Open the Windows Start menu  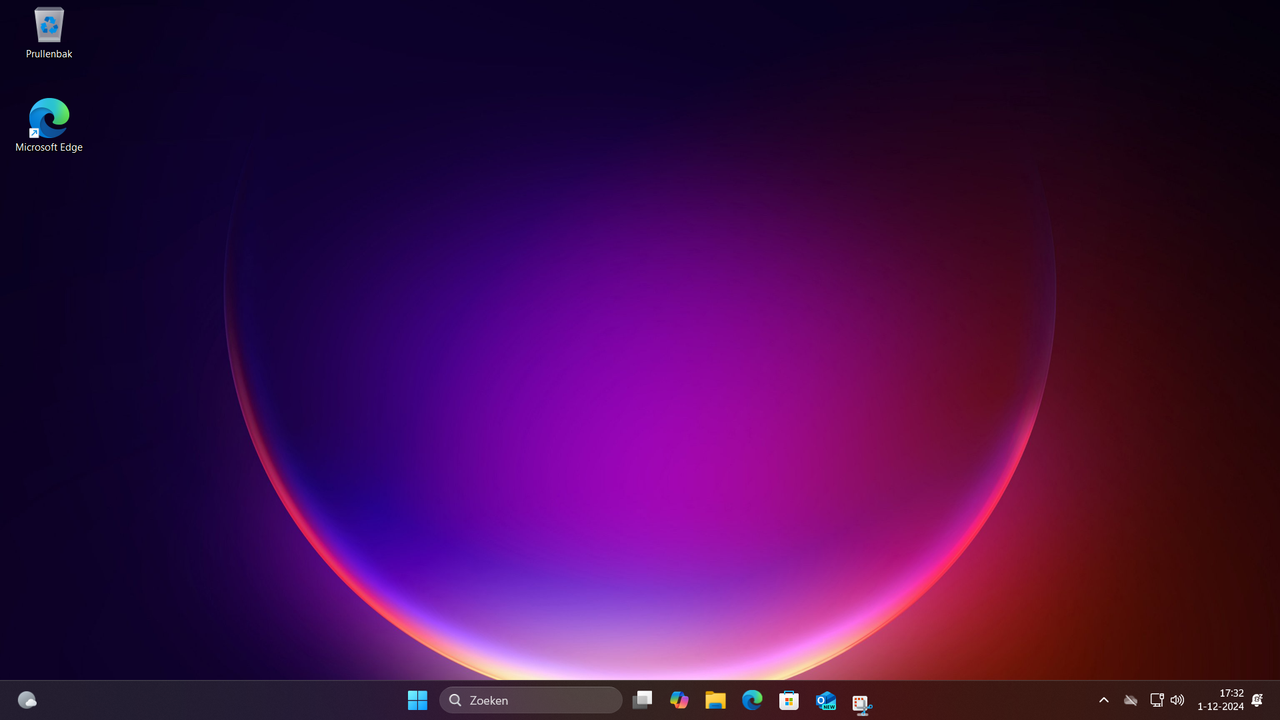click(417, 700)
